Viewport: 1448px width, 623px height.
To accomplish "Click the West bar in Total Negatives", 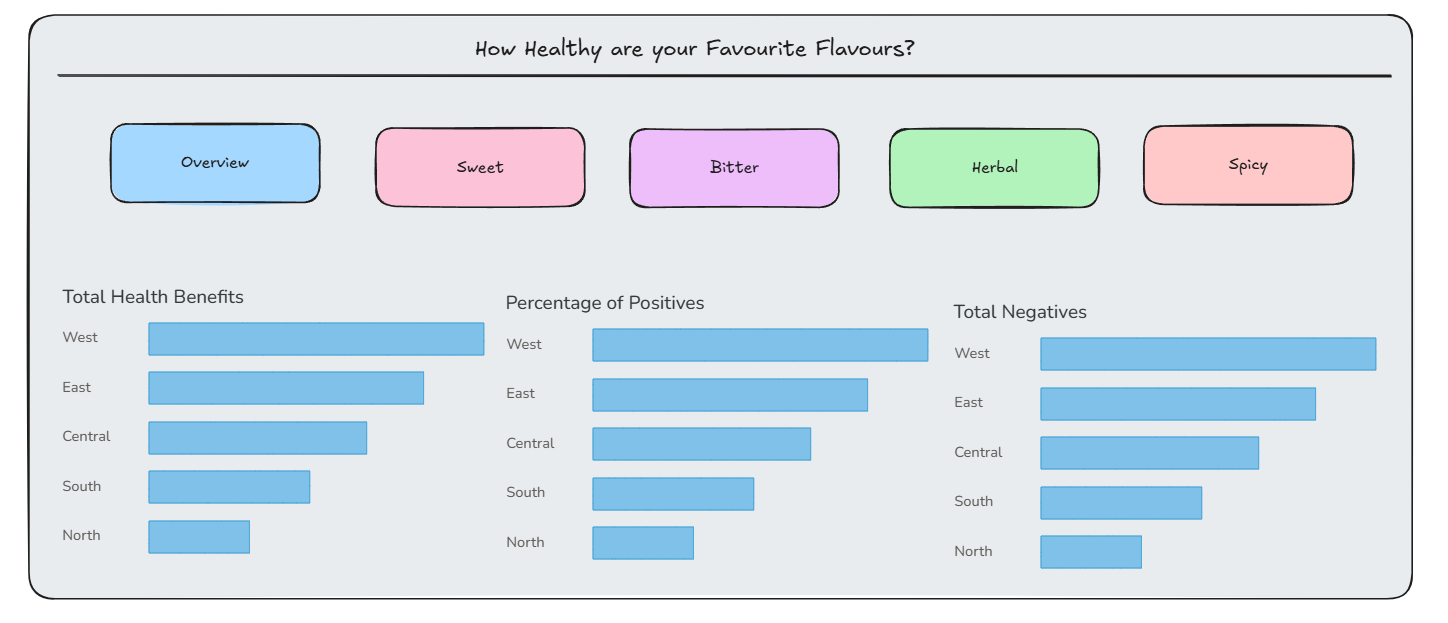I will tap(1208, 354).
